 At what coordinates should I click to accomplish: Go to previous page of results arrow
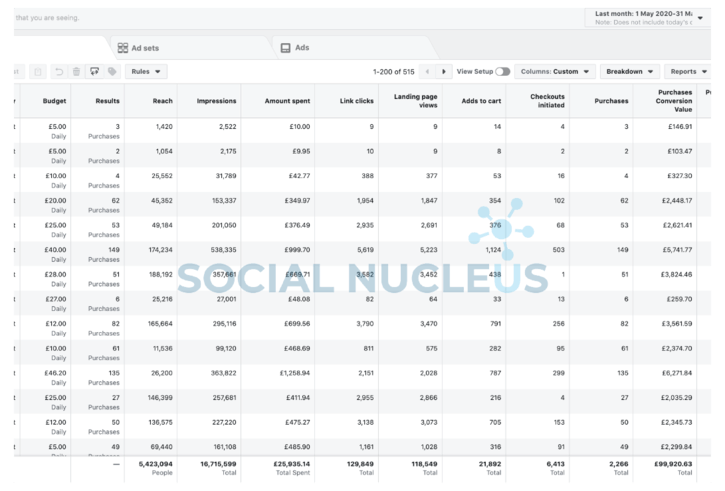[427, 72]
